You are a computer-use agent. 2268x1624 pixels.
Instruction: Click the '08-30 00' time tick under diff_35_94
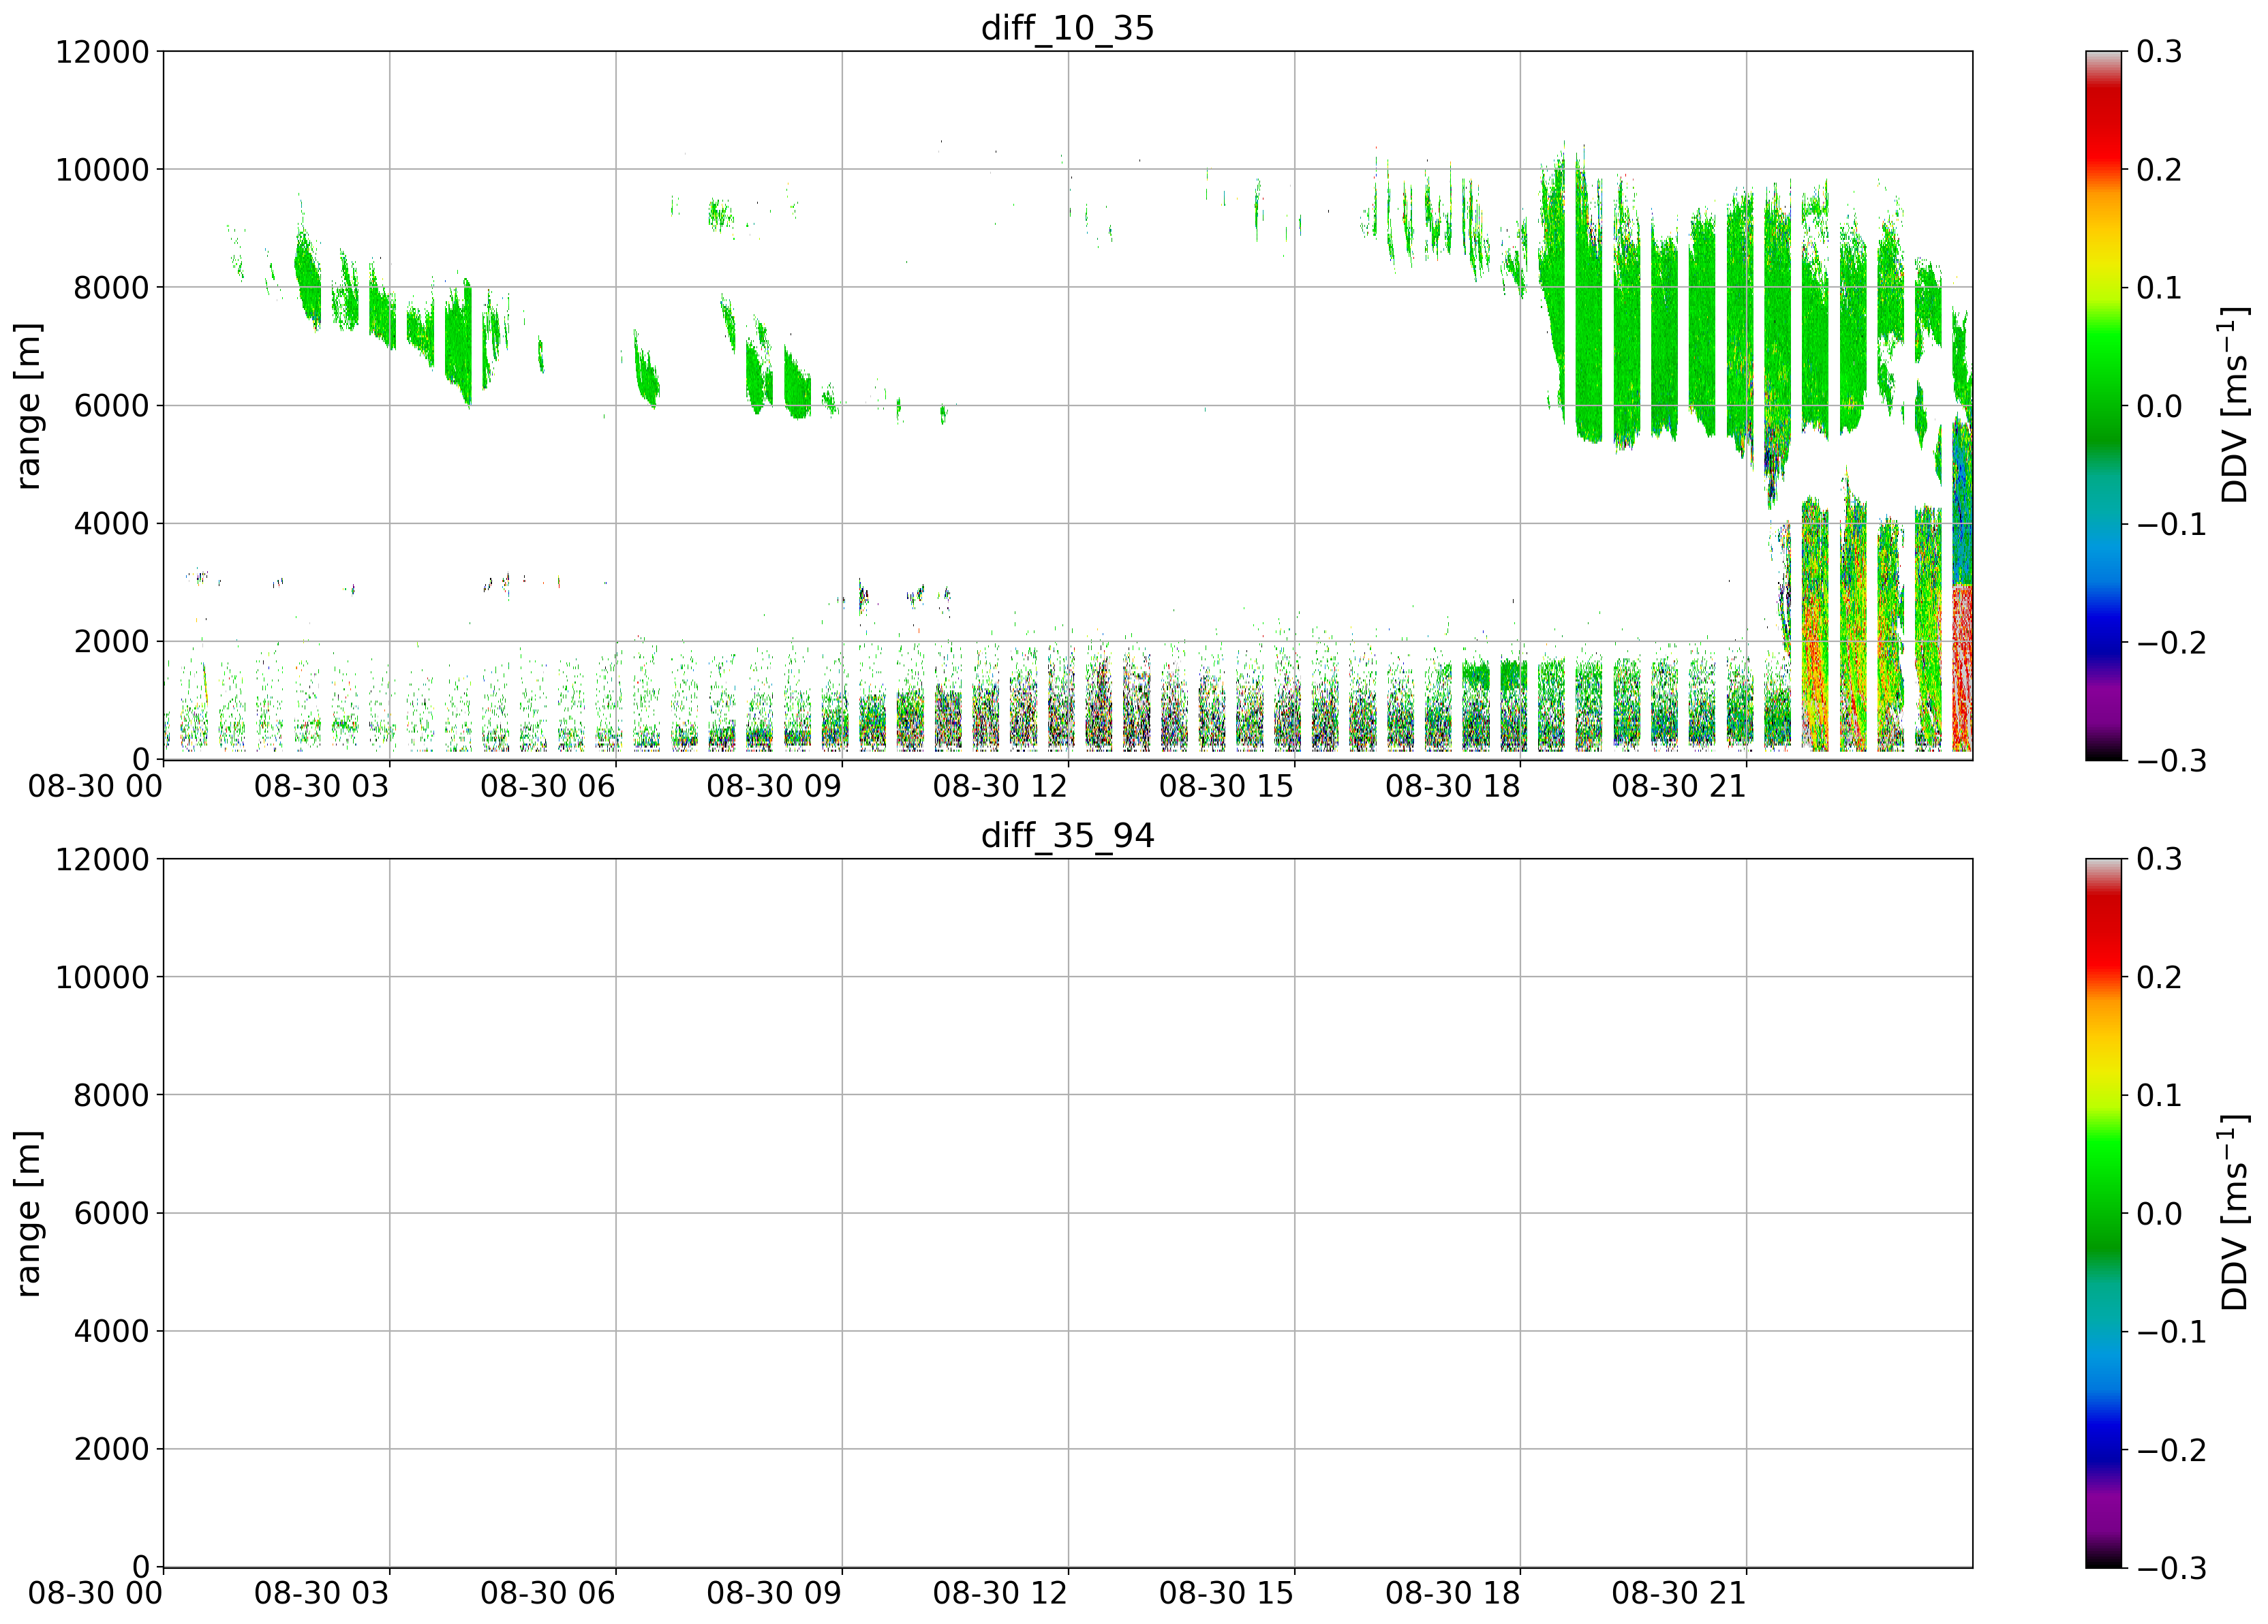95,1593
